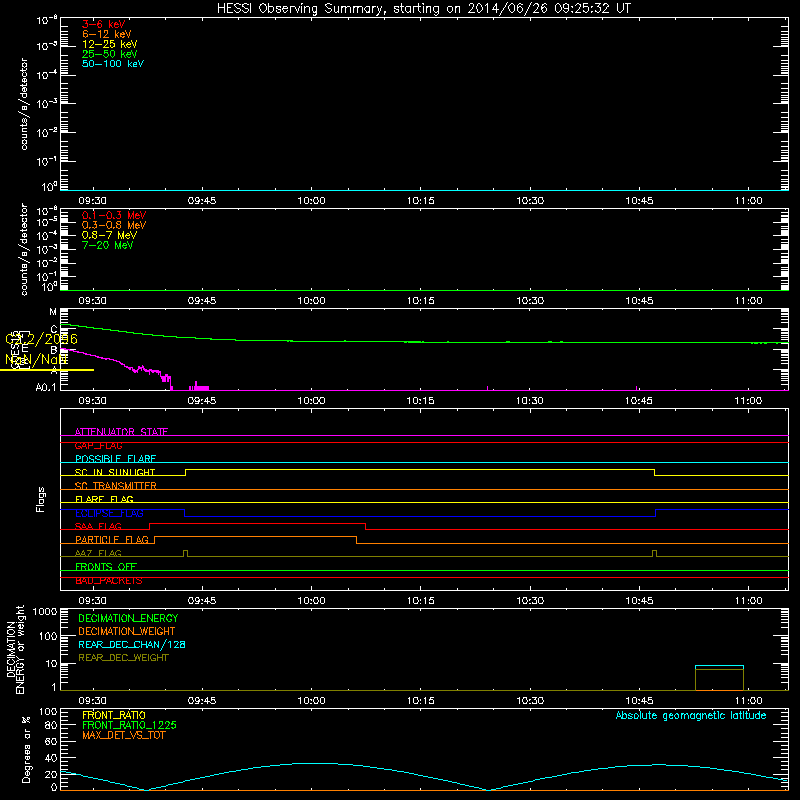Select the REAR_DEC_WEIGHT legend label
The width and height of the screenshot is (800, 800).
click(123, 658)
